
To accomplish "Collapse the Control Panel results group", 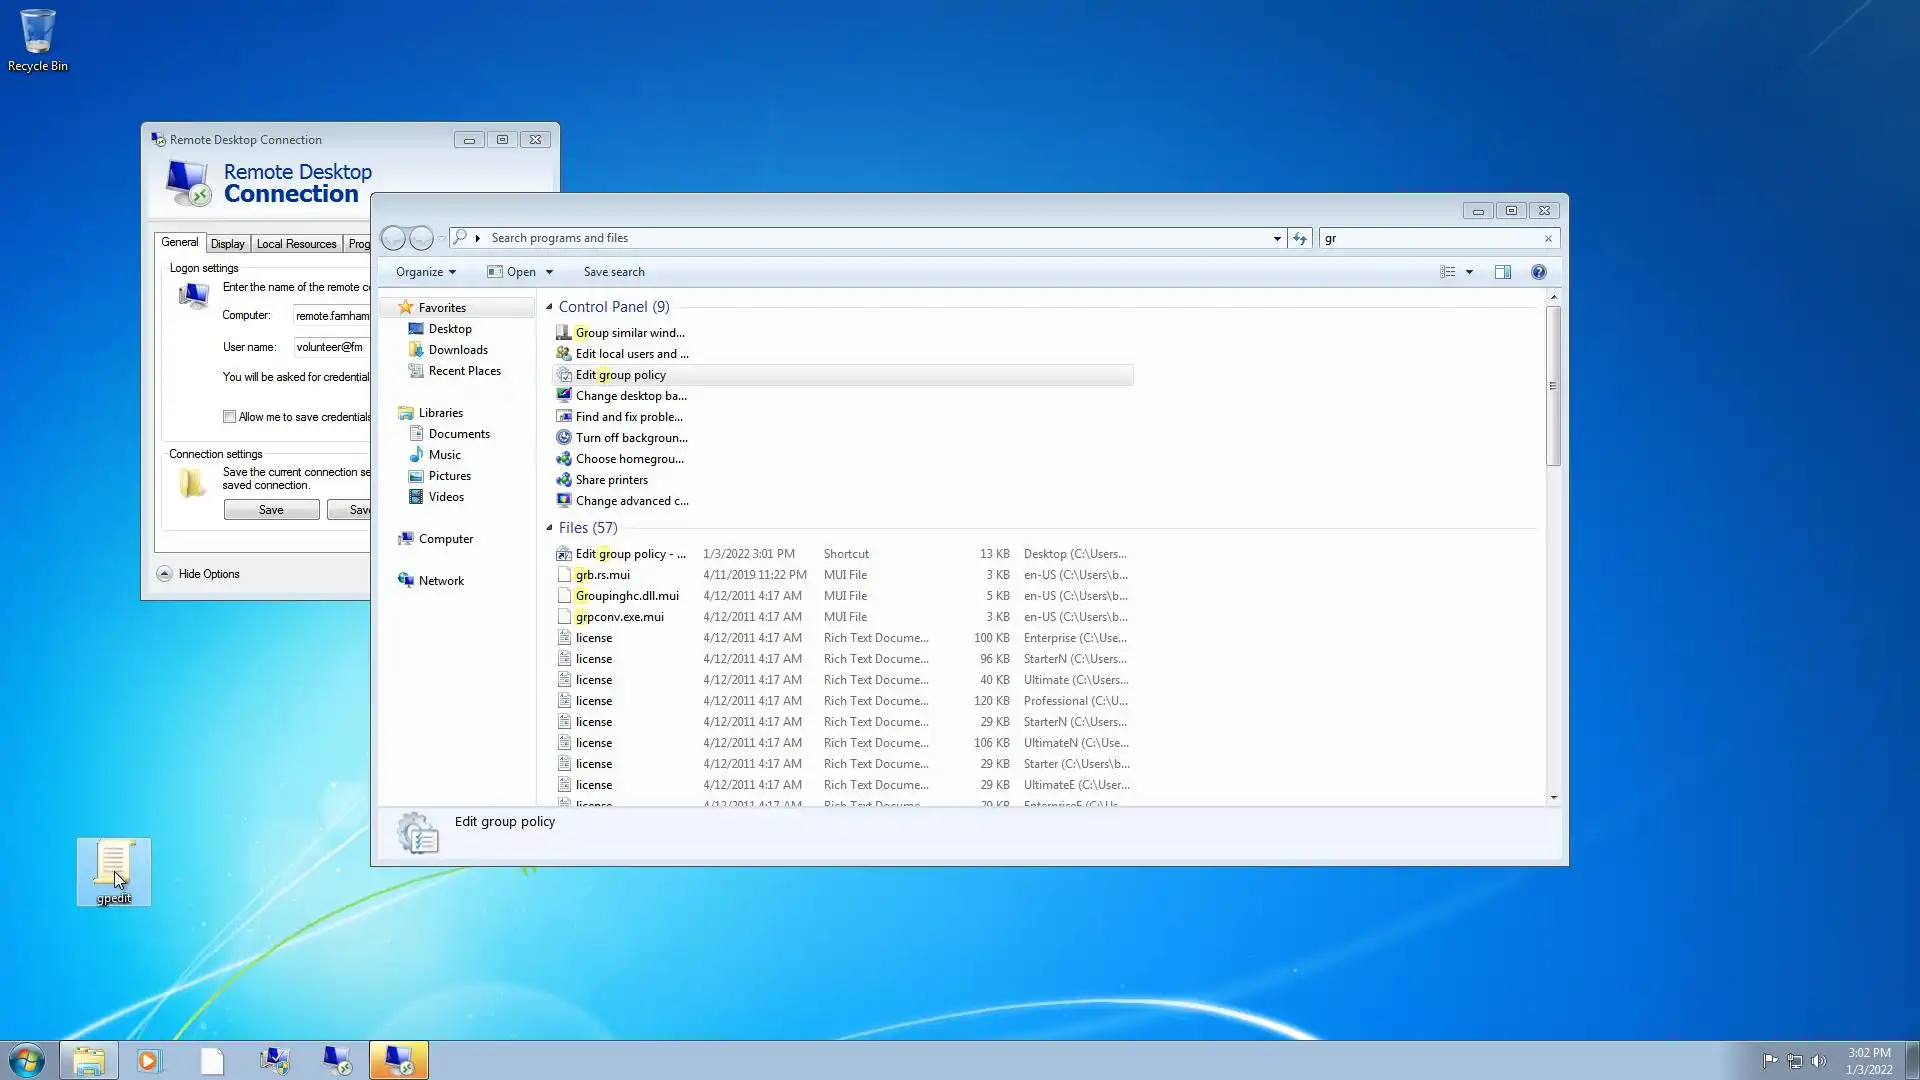I will [549, 307].
